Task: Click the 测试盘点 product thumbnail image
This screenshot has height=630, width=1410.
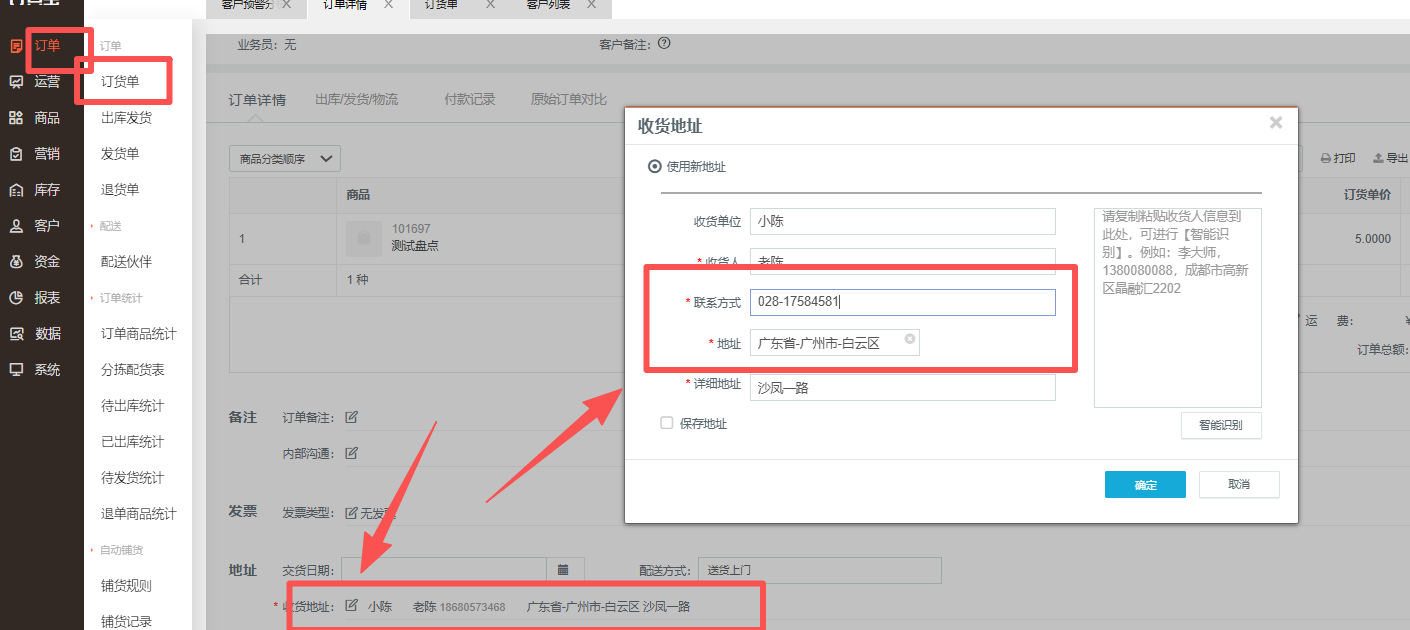Action: click(x=364, y=238)
